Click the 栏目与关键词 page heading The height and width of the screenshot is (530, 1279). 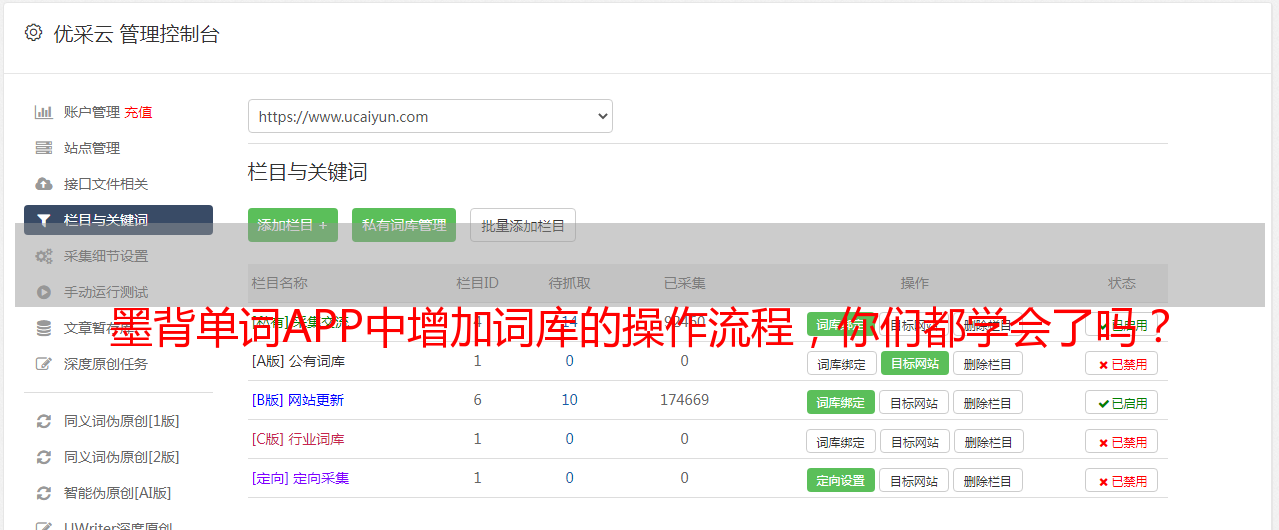click(308, 172)
